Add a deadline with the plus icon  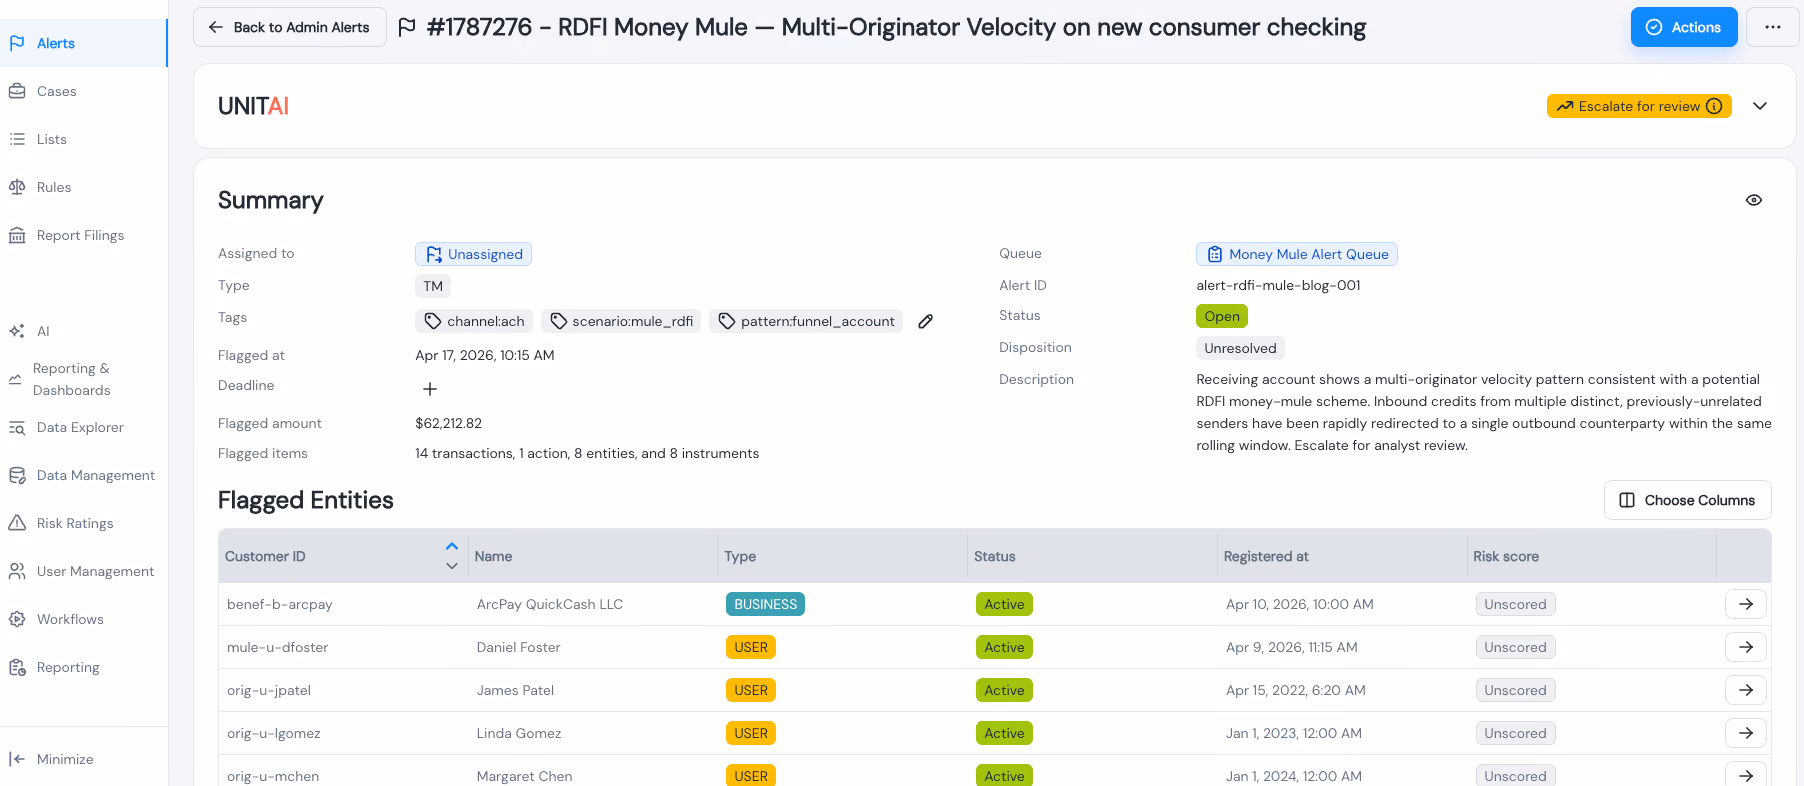pos(430,388)
